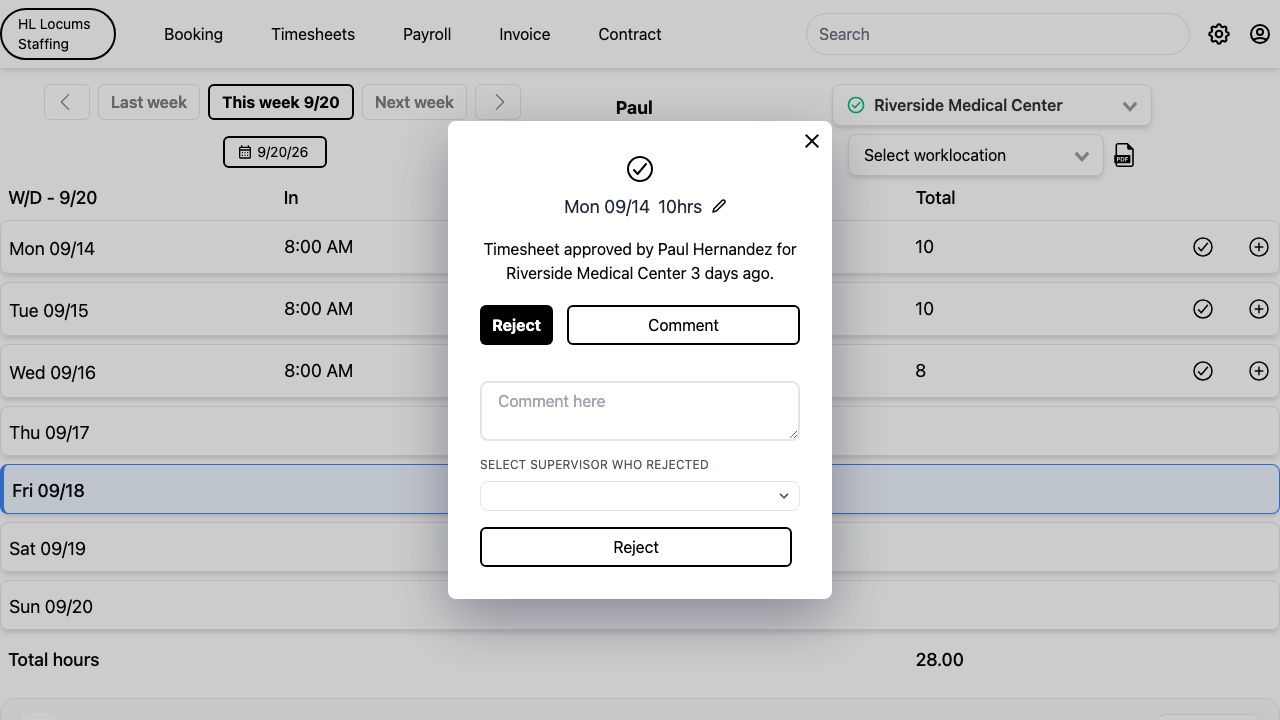This screenshot has width=1280, height=720.
Task: Select the Sun 09/20 row
Action: (x=640, y=606)
